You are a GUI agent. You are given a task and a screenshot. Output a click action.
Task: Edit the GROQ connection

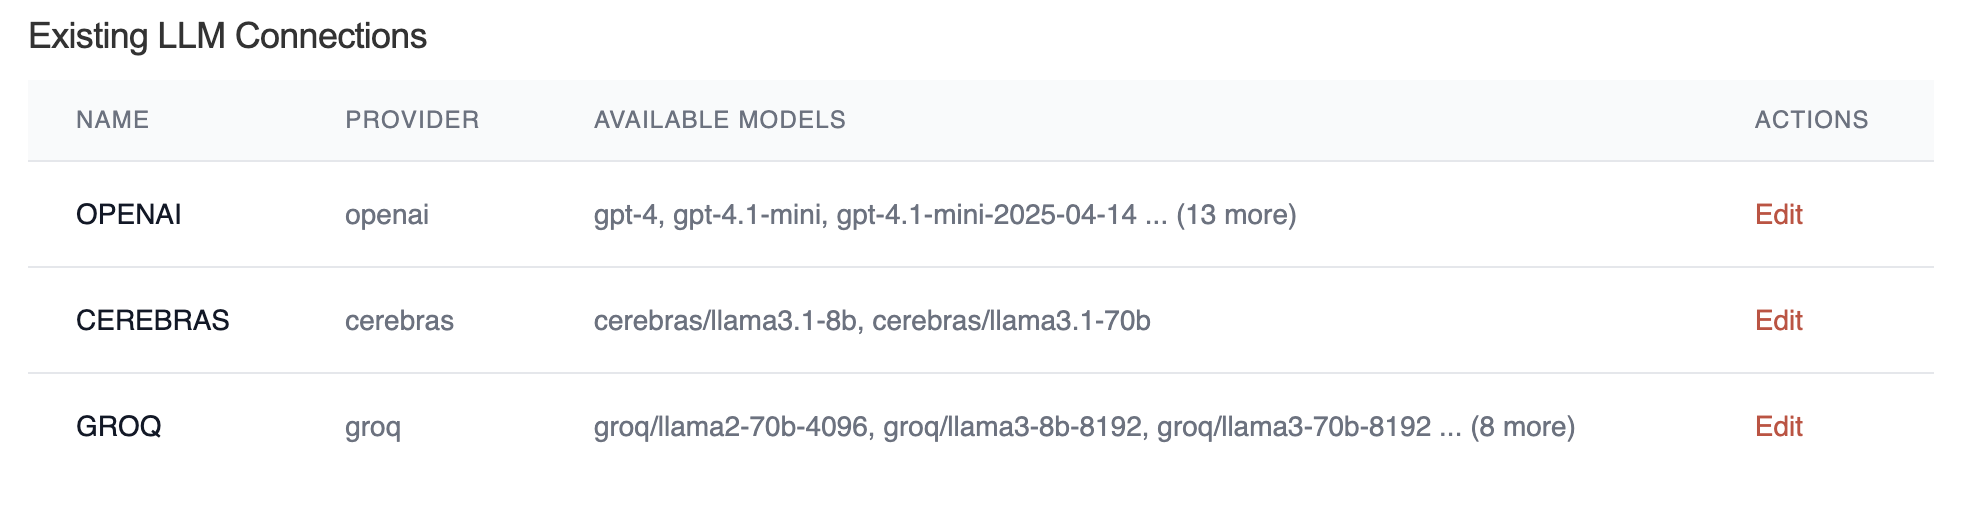point(1778,427)
